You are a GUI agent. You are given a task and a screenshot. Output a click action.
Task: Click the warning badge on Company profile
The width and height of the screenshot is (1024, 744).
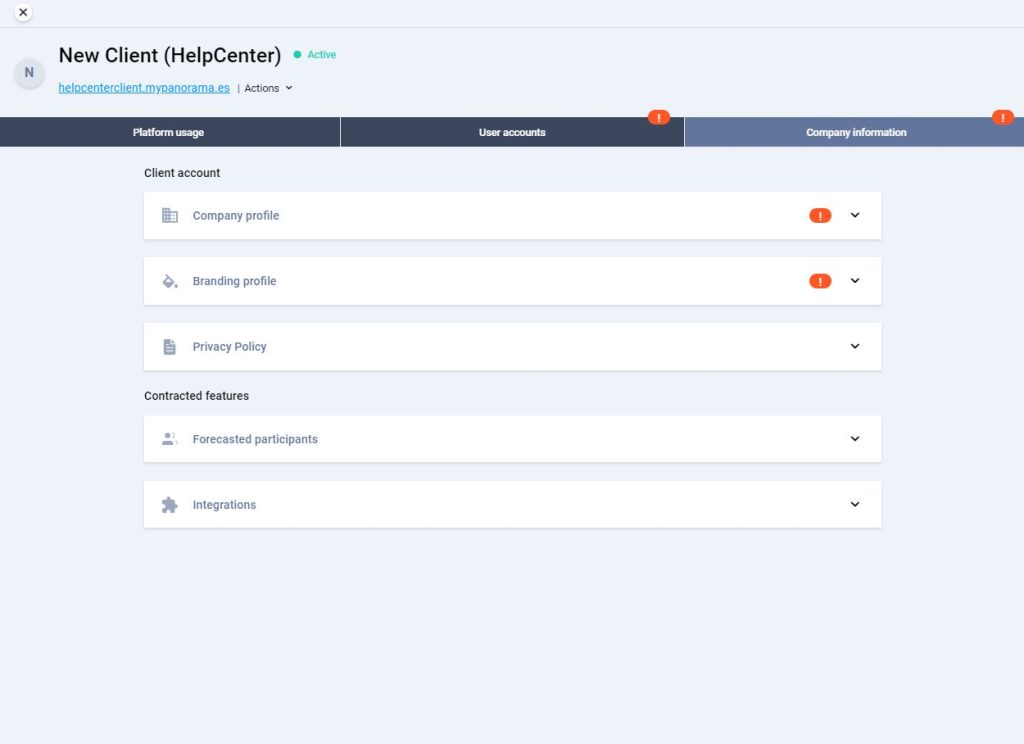click(x=820, y=216)
